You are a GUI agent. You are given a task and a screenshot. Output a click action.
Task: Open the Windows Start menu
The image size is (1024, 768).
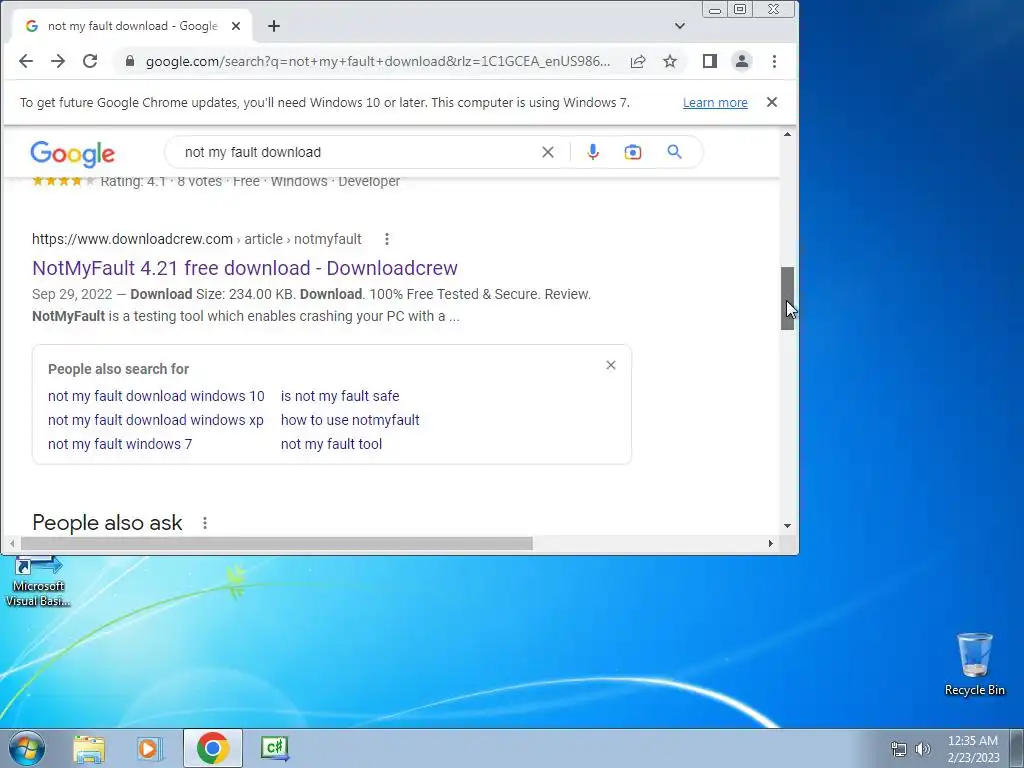[x=26, y=748]
